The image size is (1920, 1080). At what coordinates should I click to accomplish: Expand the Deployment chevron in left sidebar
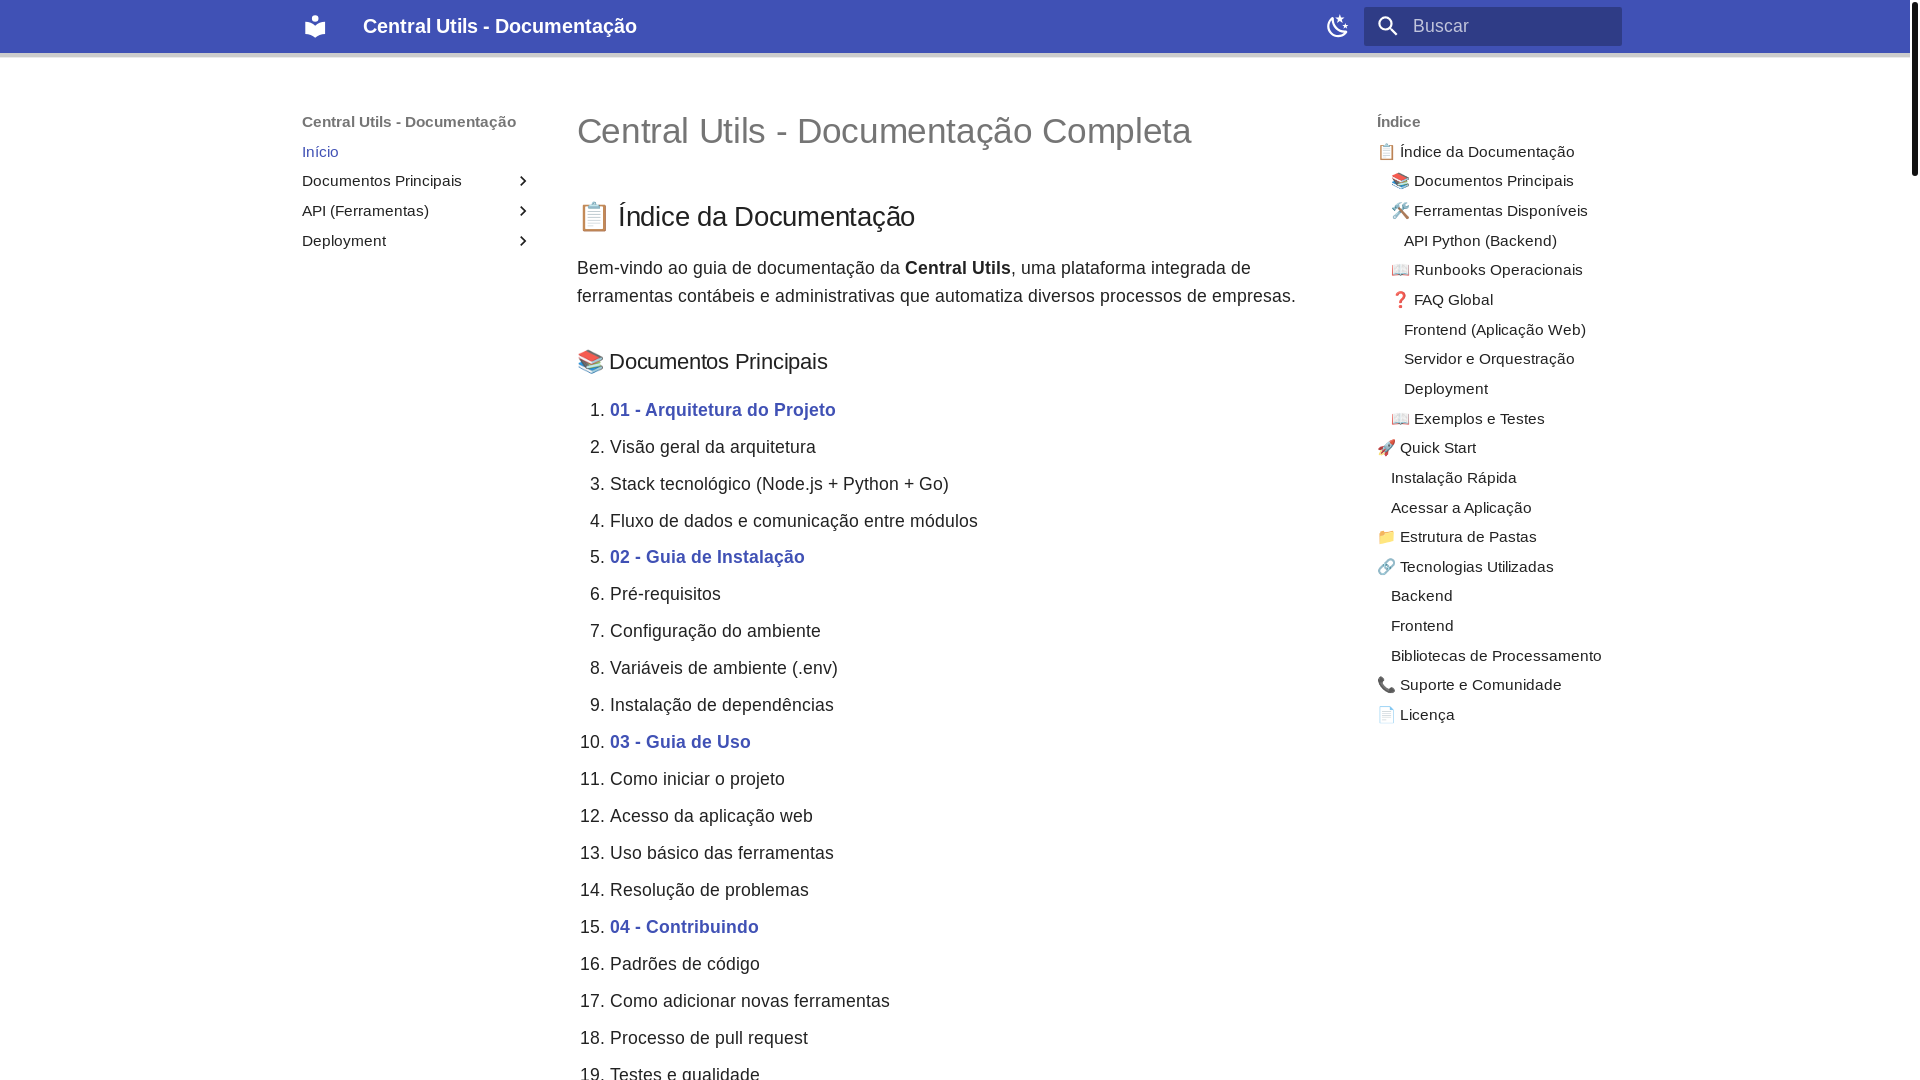tap(522, 241)
